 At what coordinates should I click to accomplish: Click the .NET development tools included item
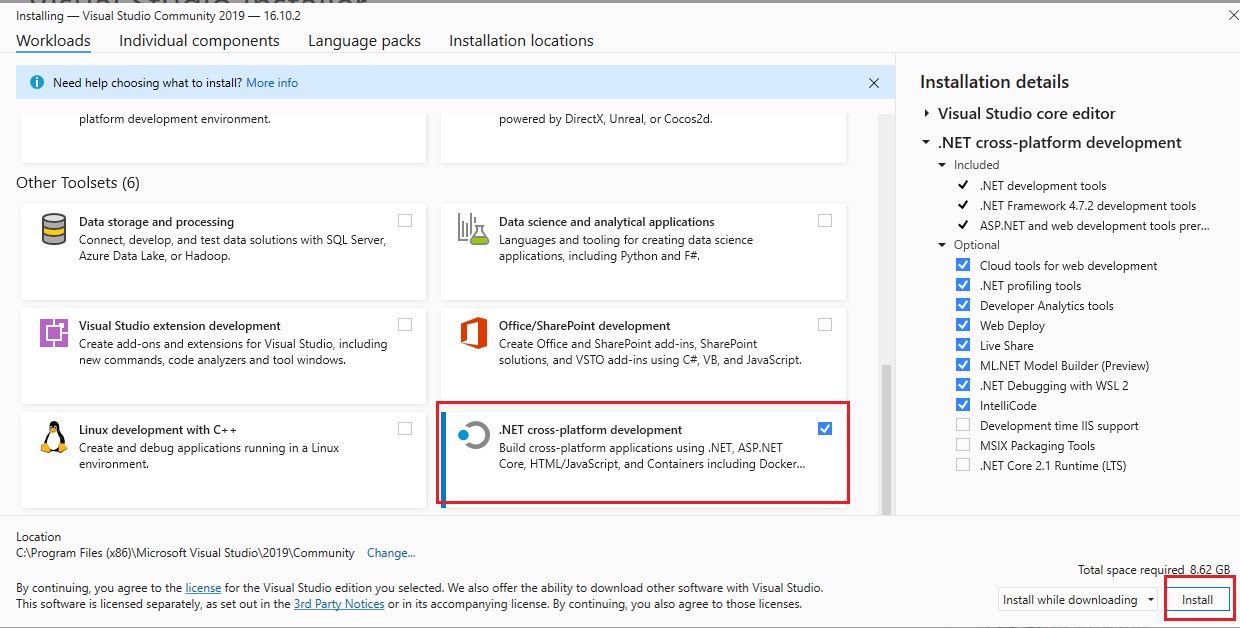[1043, 185]
